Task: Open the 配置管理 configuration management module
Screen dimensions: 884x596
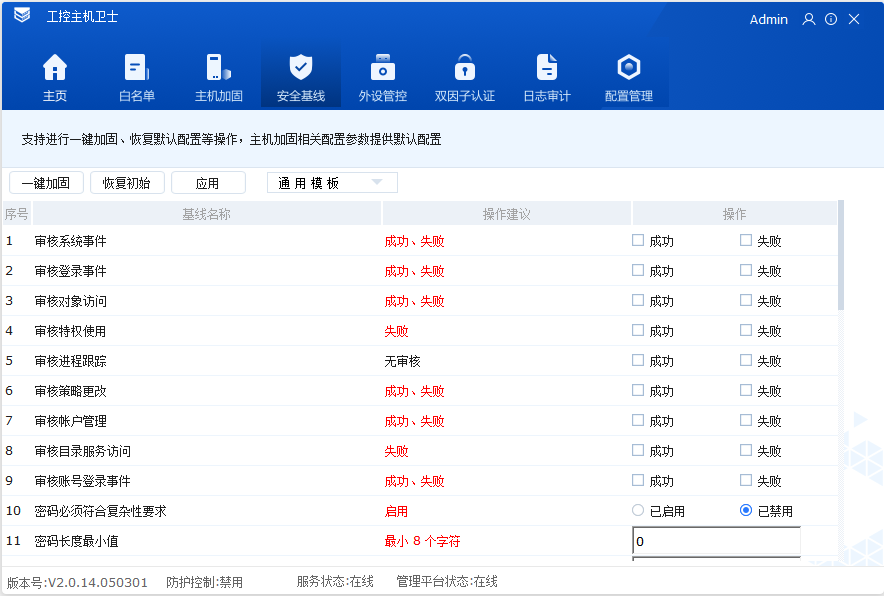Action: [x=628, y=75]
